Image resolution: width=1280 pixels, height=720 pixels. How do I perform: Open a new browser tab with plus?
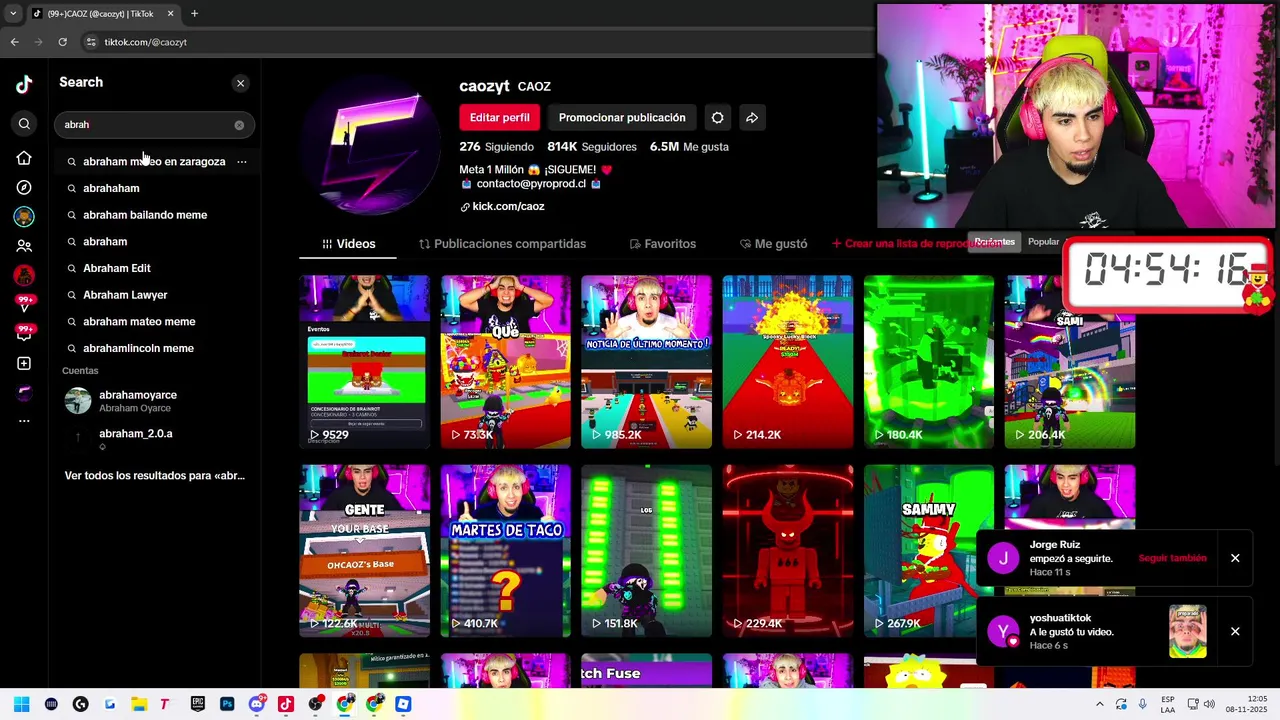pyautogui.click(x=194, y=14)
